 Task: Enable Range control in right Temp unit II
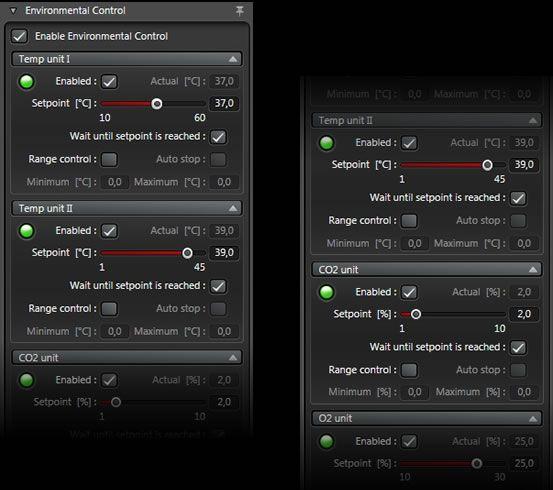[409, 221]
